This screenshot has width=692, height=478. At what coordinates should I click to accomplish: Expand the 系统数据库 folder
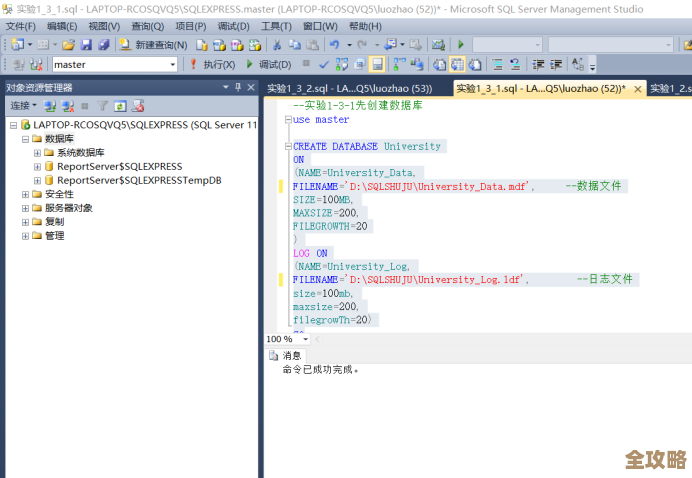point(38,153)
